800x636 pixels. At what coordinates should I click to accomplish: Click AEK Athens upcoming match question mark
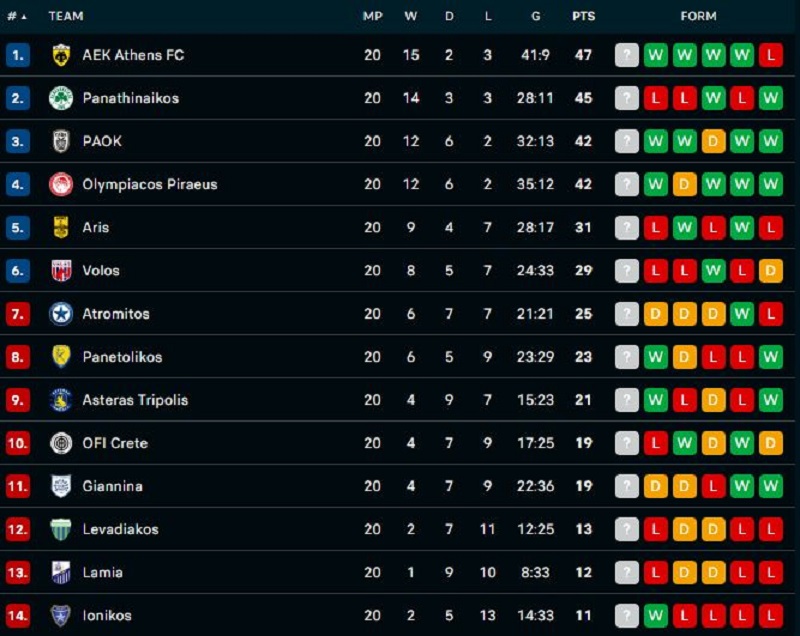[627, 55]
